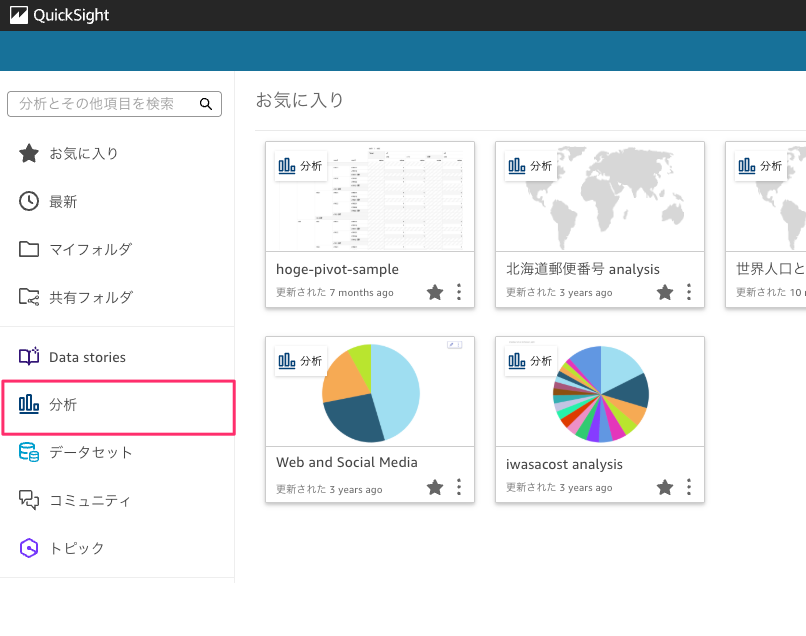This screenshot has height=636, width=806.
Task: Toggle favorite star on 北海道郵便番号 analysis
Action: [x=665, y=292]
